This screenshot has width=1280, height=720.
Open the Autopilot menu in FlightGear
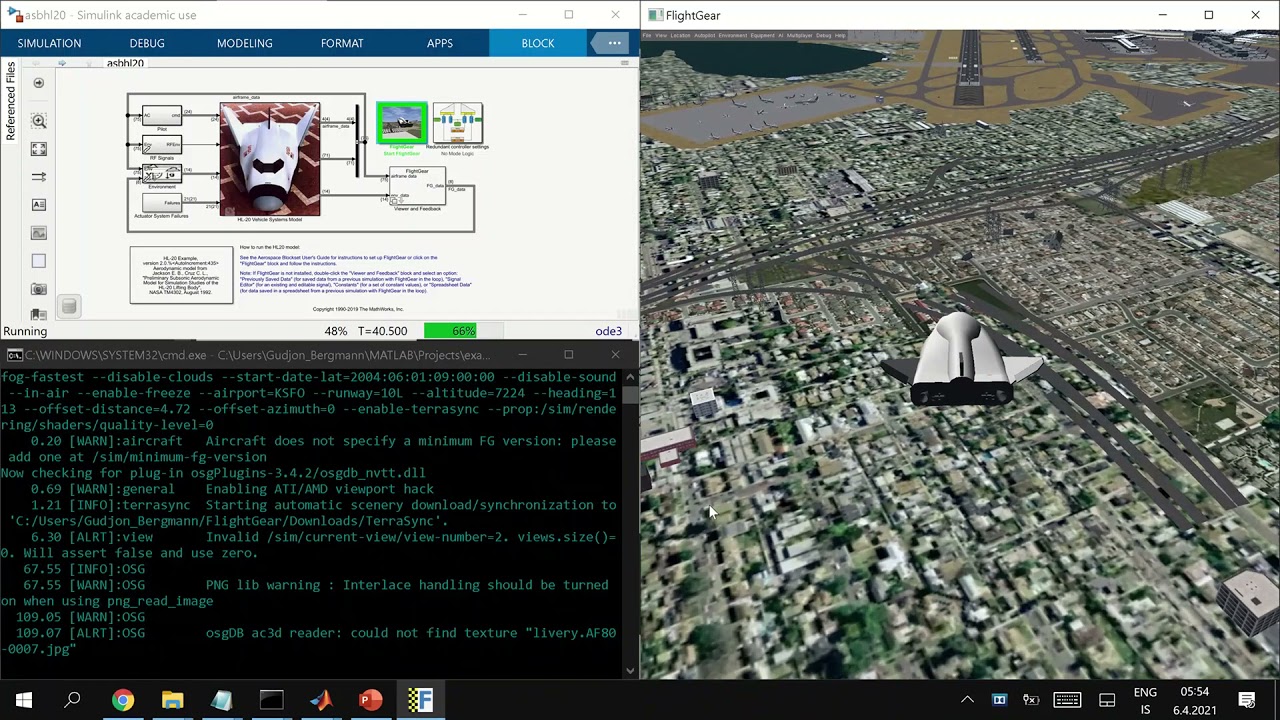(x=705, y=35)
